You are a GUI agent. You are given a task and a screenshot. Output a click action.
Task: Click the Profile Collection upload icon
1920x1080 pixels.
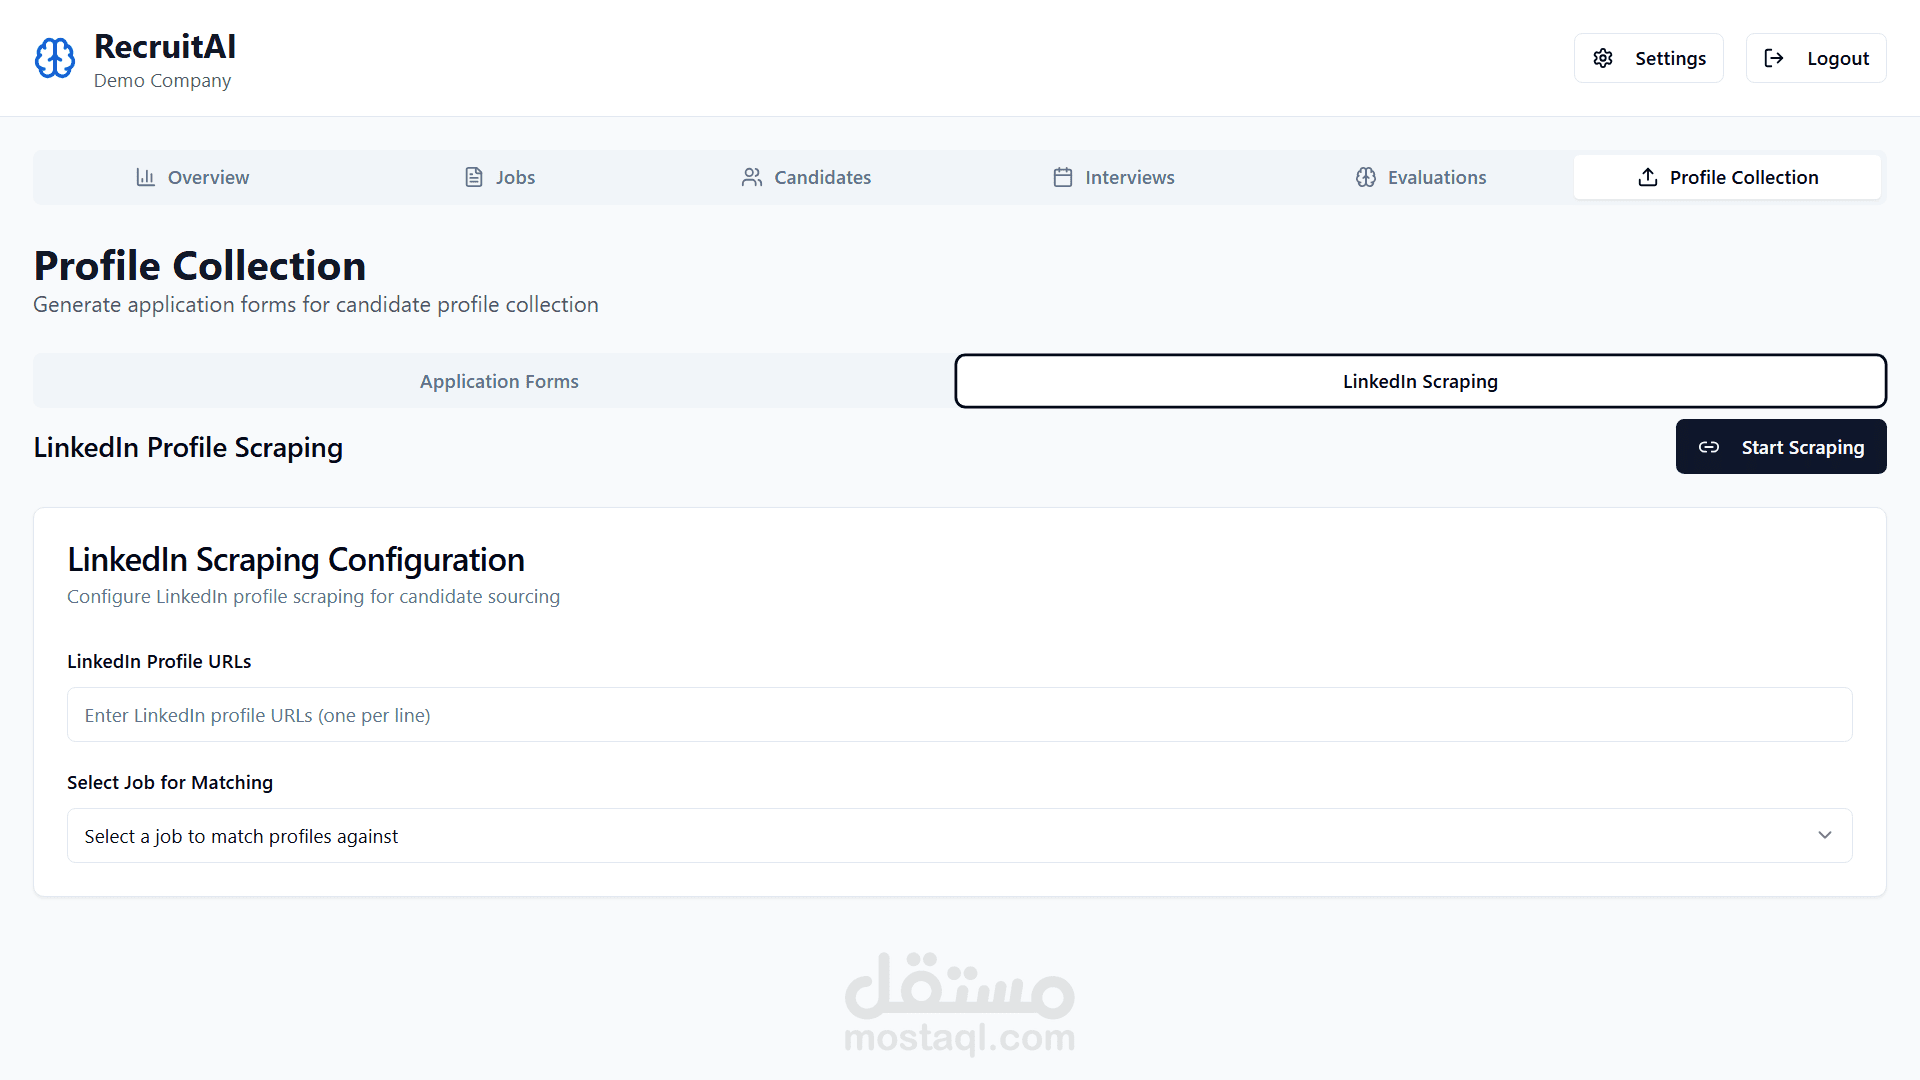coord(1648,177)
